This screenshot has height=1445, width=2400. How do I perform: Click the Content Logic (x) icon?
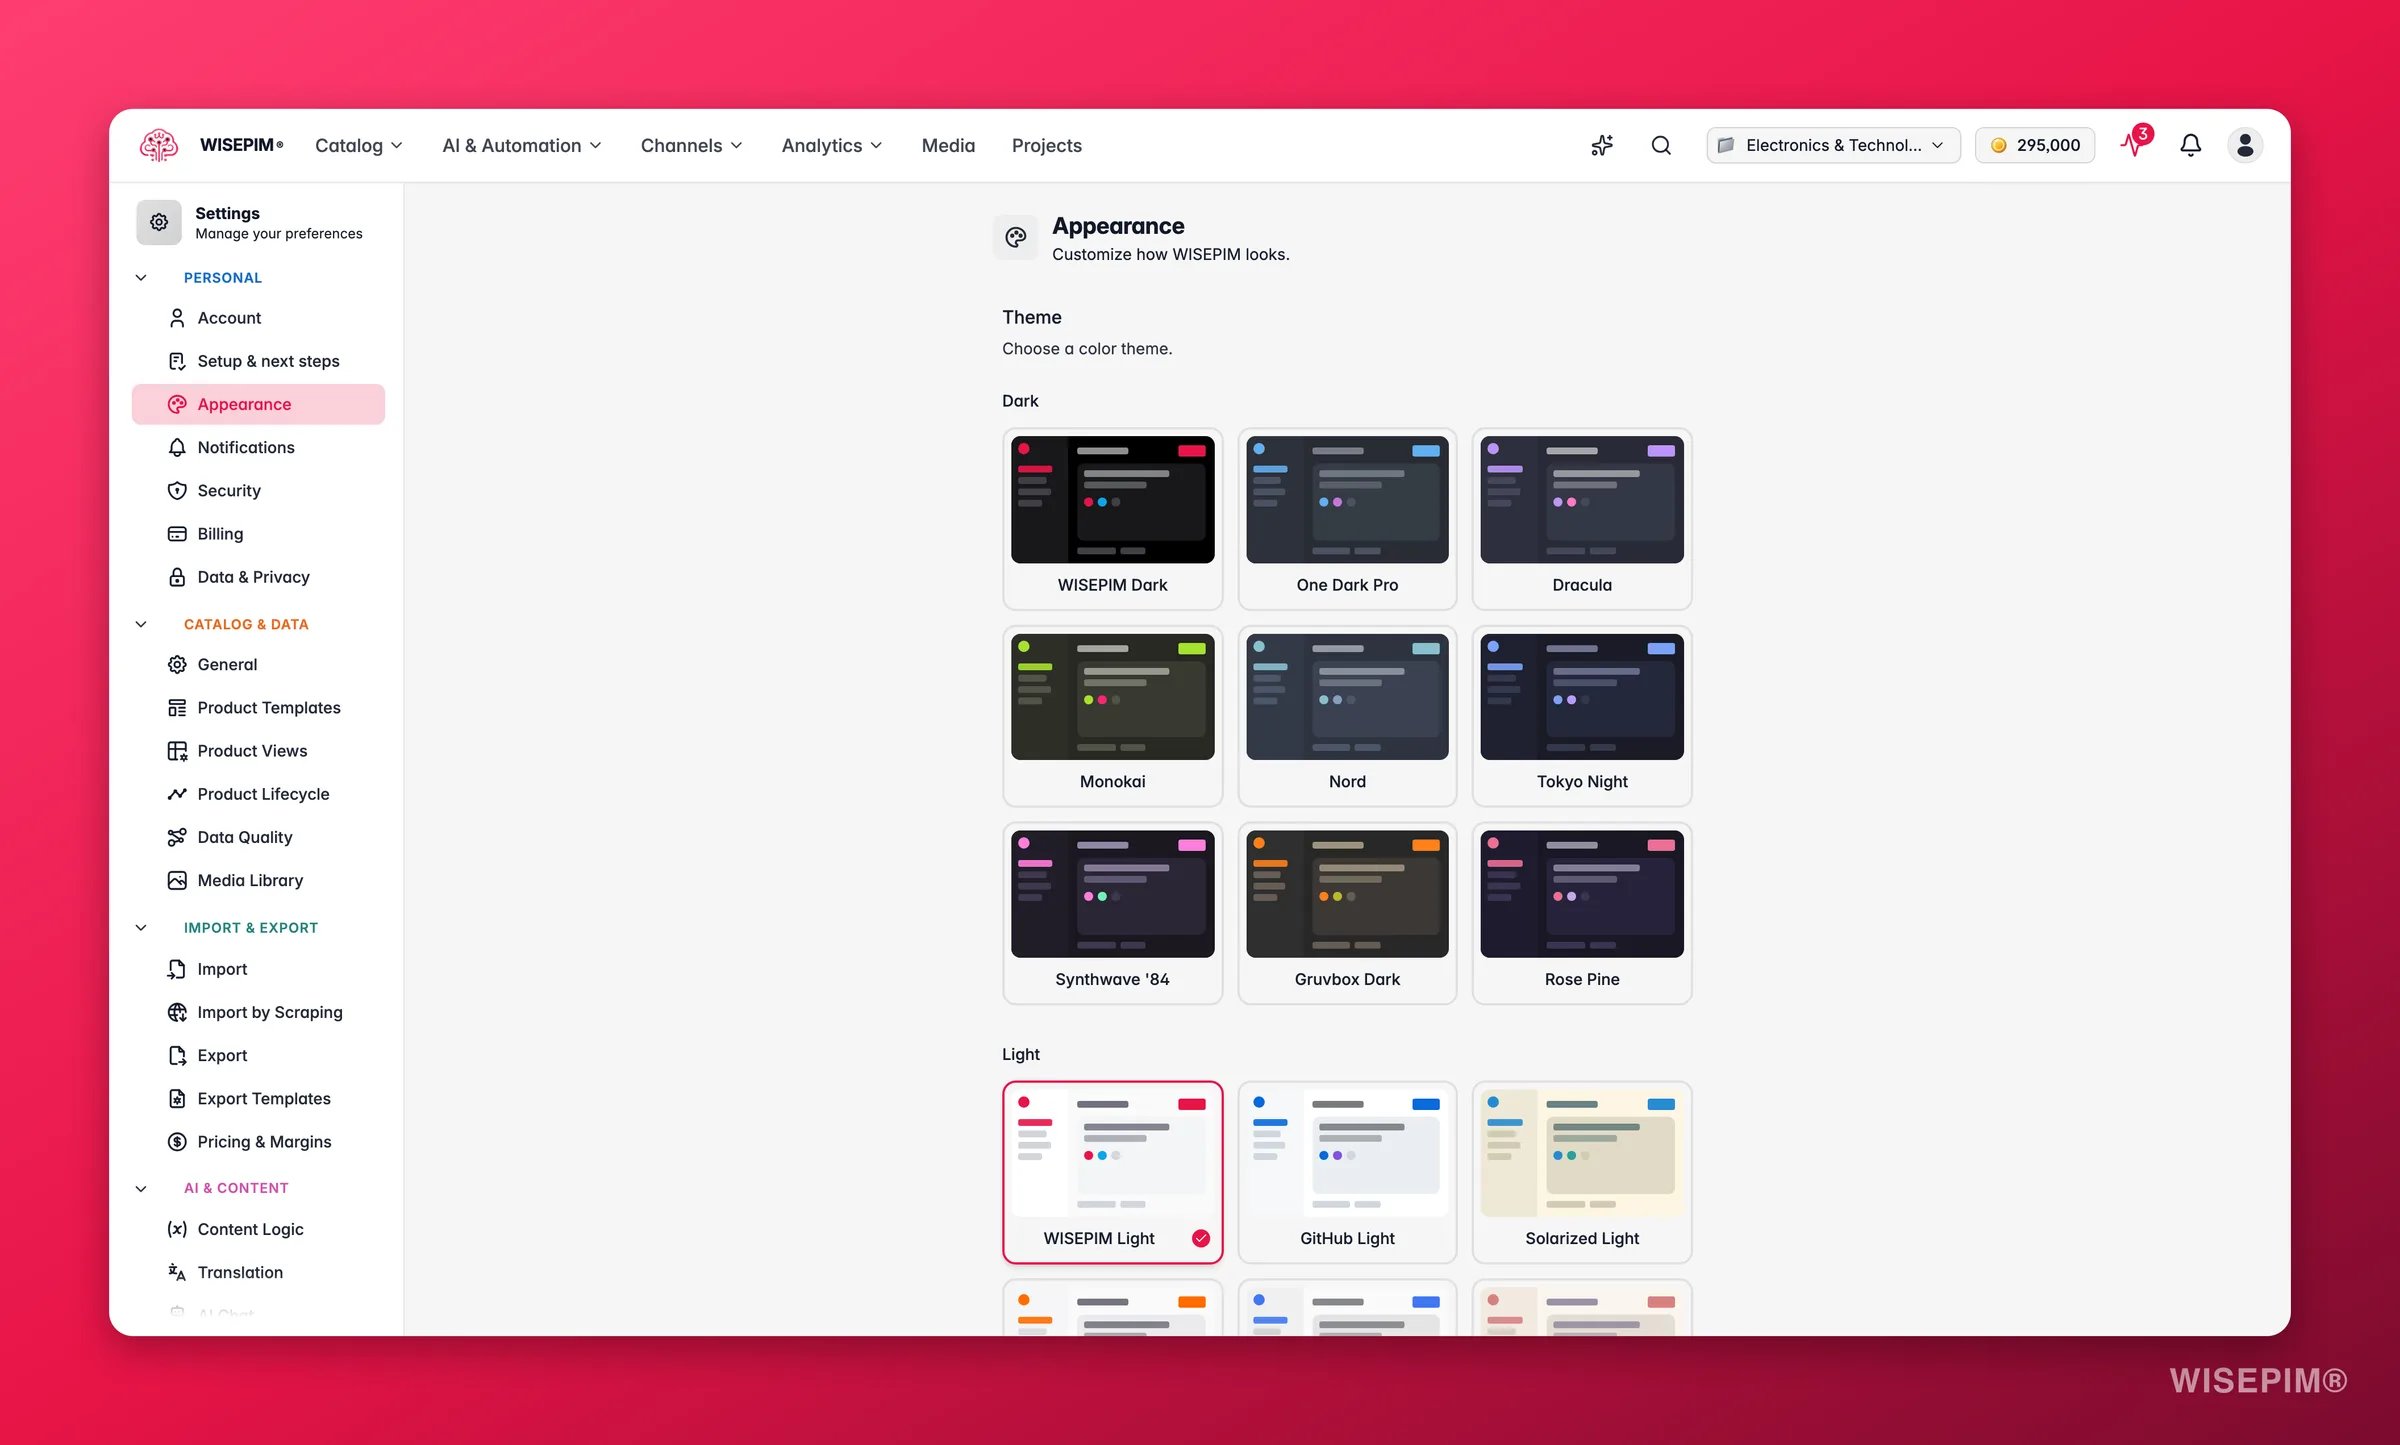(x=177, y=1229)
